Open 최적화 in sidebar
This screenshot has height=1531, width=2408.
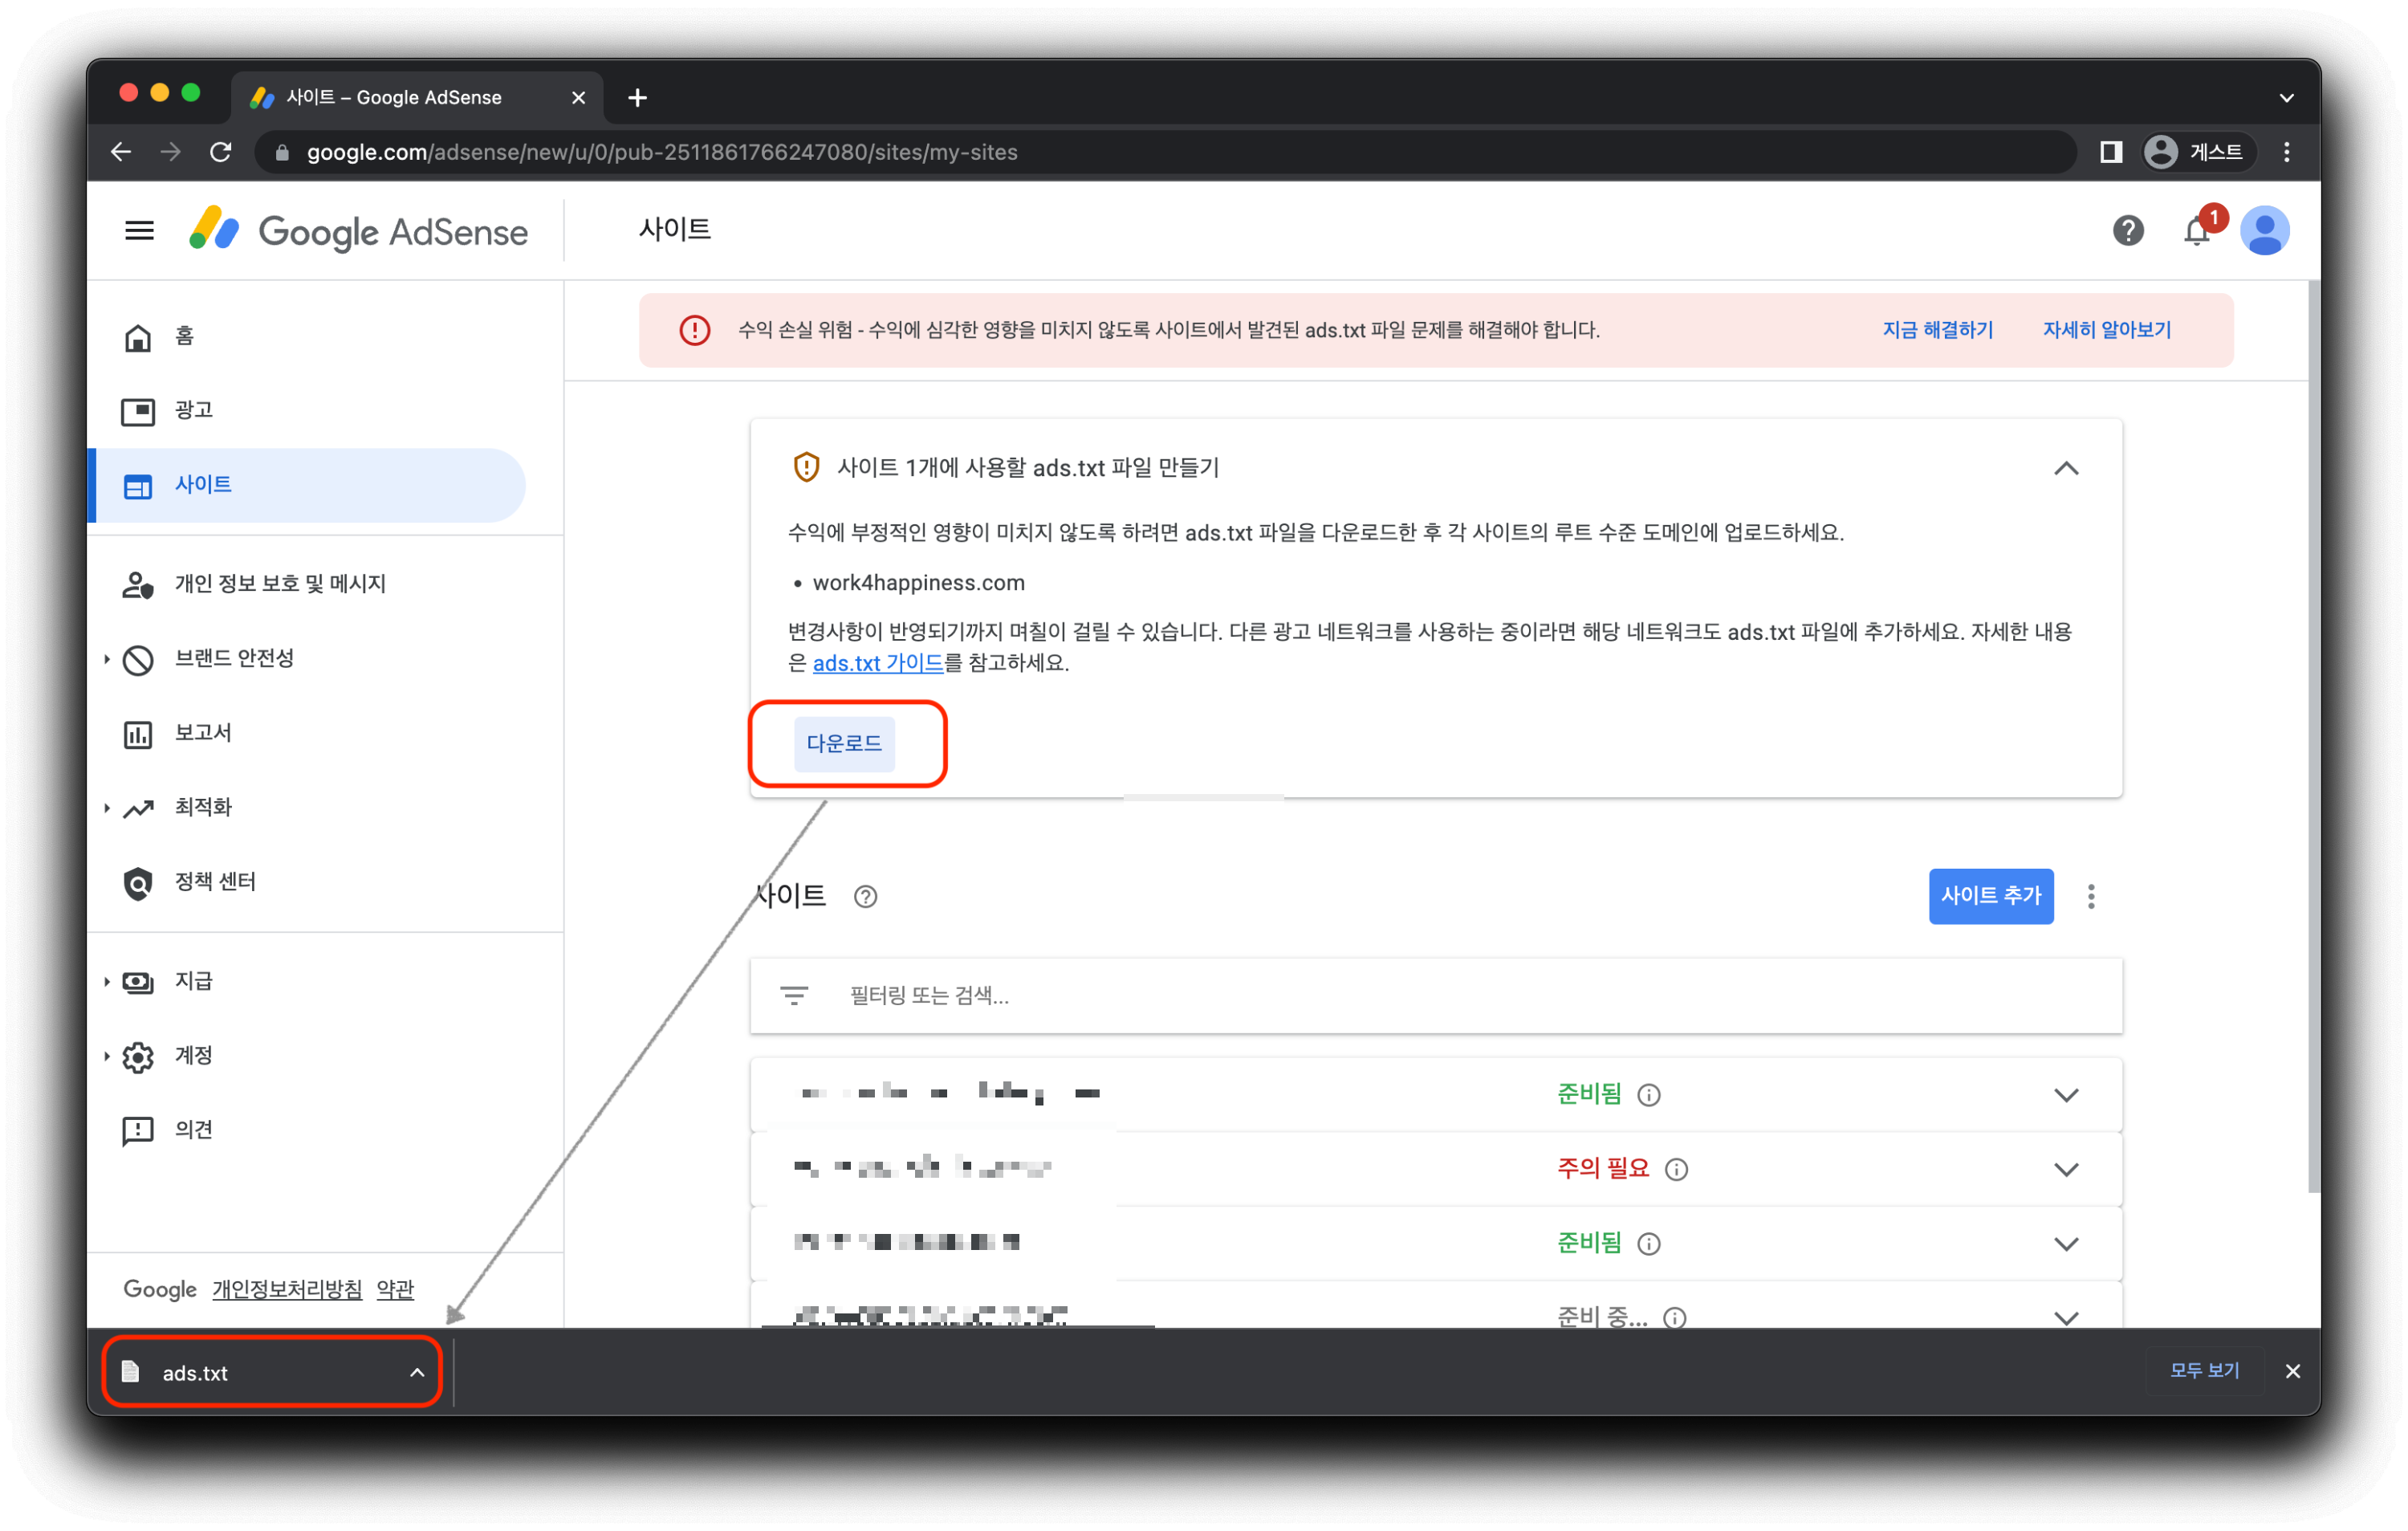203,807
